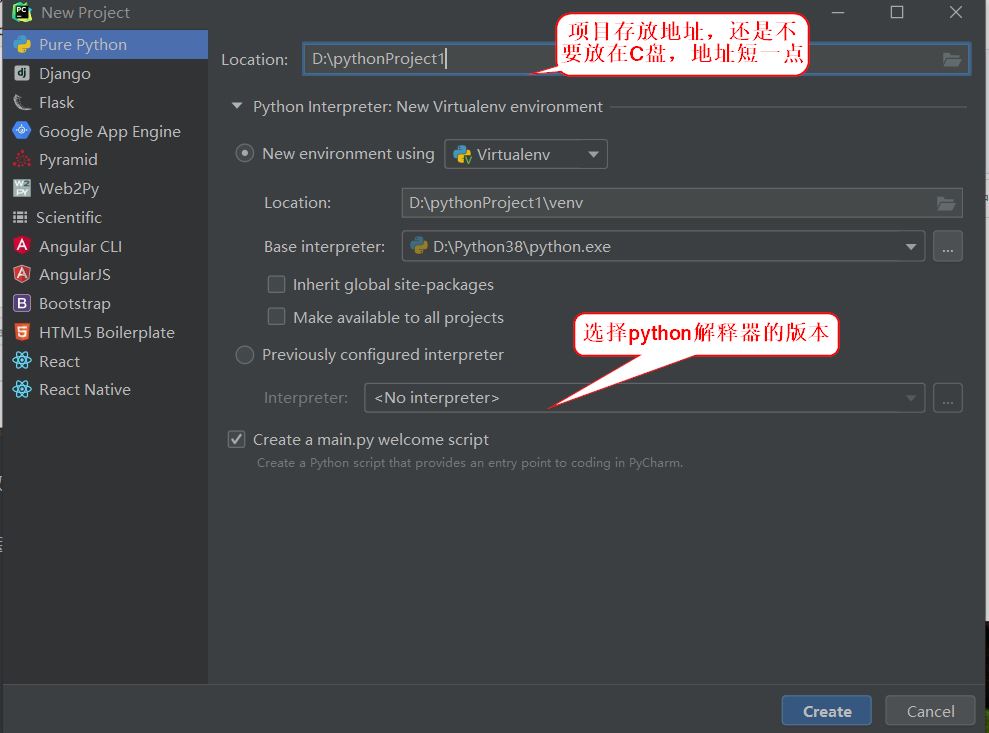
Task: Choose React Native project type
Action: coord(105,389)
